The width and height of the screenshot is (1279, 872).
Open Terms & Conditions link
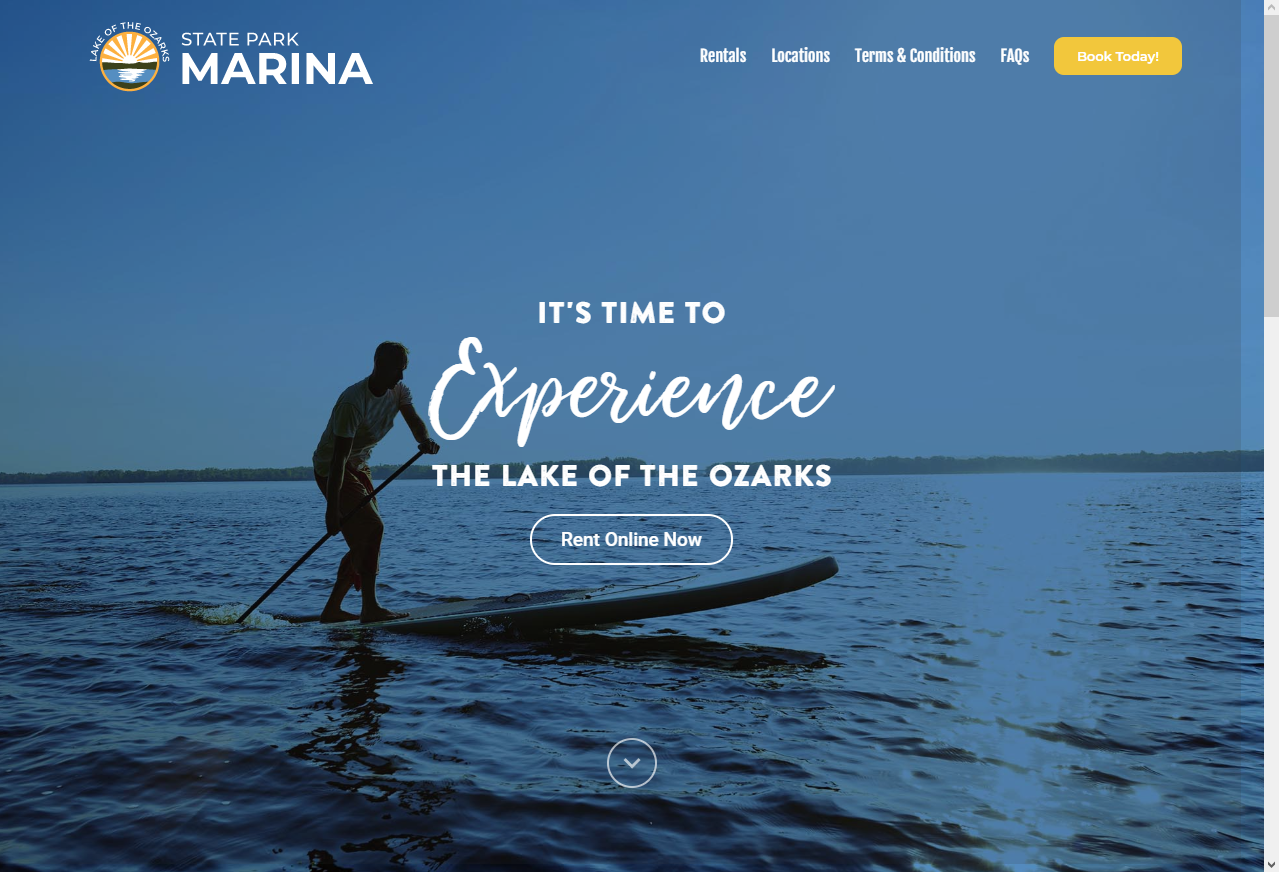(x=915, y=56)
